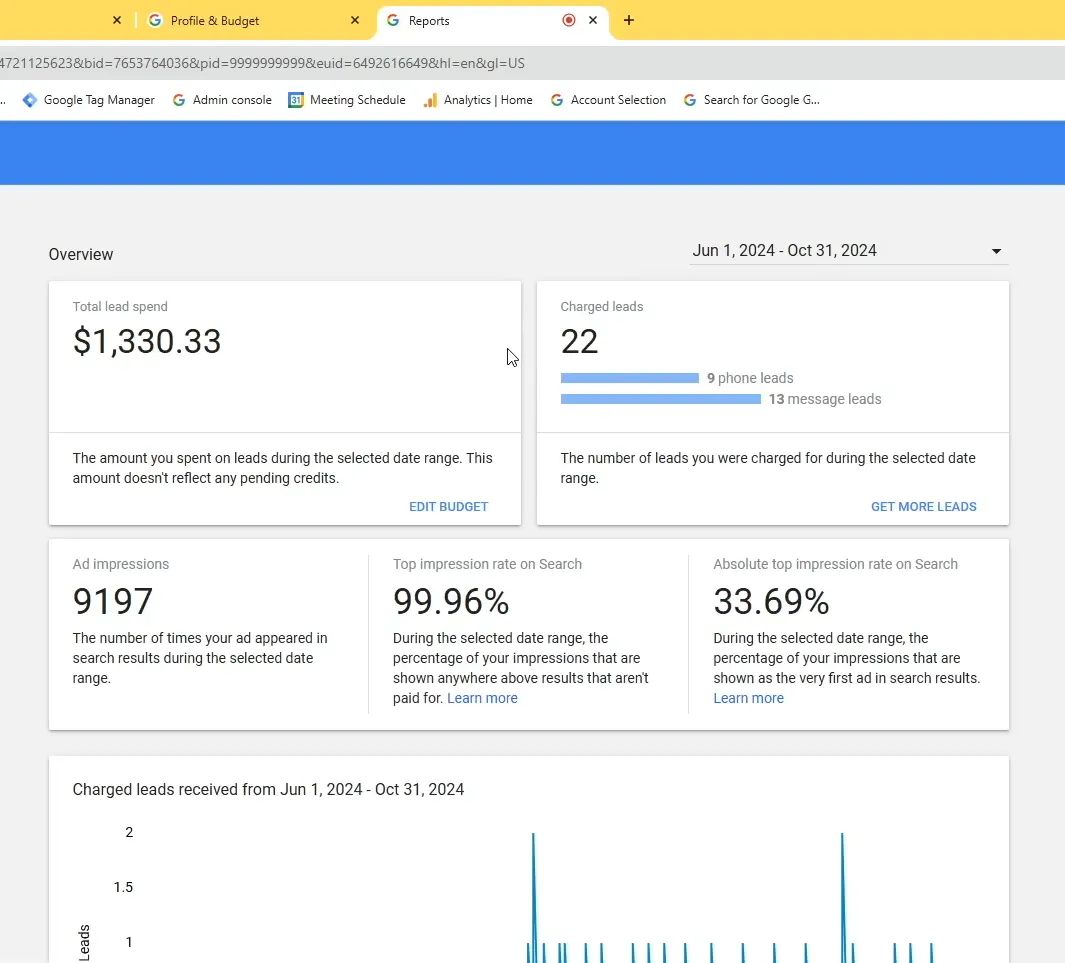Close the leftmost partially visible tab
1065x963 pixels.
point(117,20)
